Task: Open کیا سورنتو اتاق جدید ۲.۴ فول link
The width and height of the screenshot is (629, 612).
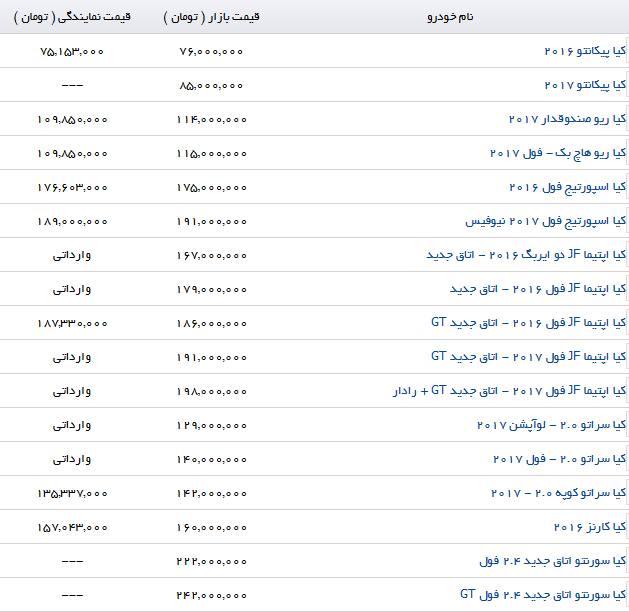Action: coord(552,561)
